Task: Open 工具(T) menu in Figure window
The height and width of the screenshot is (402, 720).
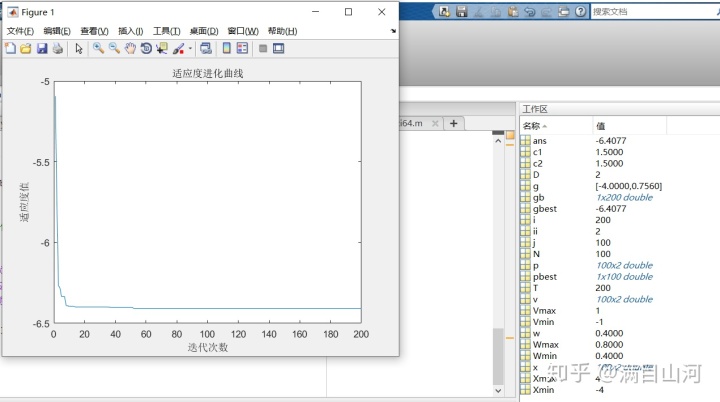Action: click(x=166, y=31)
